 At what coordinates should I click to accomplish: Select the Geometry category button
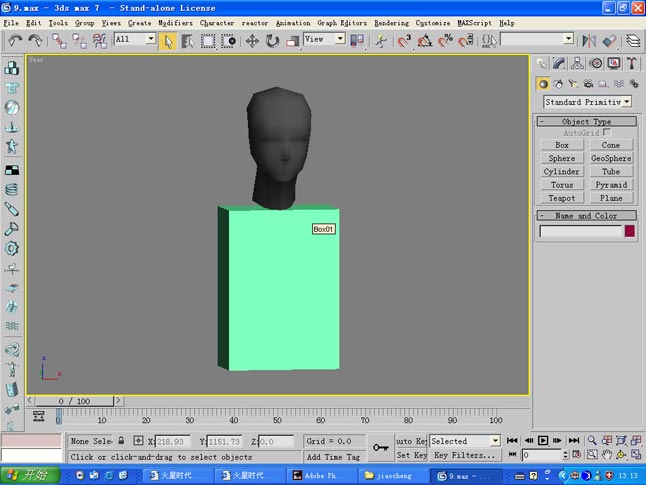click(543, 84)
